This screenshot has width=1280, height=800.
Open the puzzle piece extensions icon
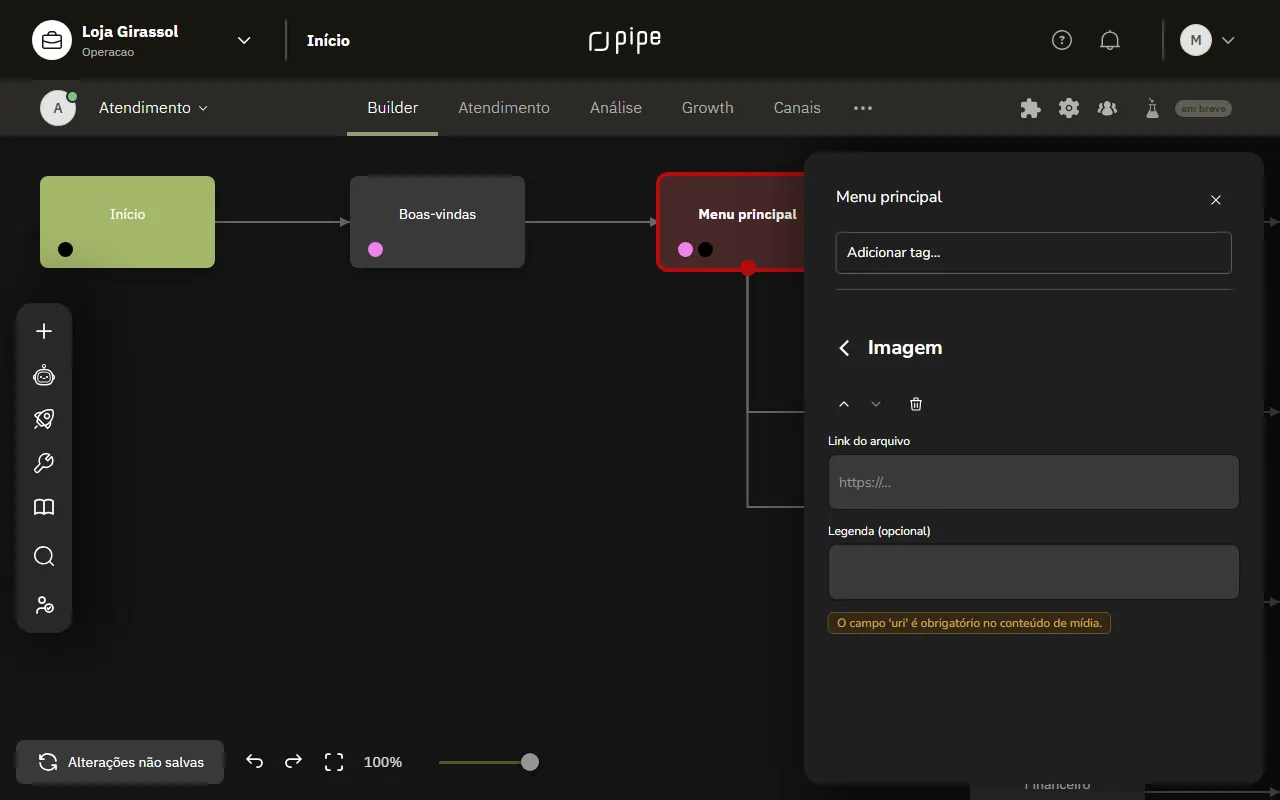[1030, 108]
